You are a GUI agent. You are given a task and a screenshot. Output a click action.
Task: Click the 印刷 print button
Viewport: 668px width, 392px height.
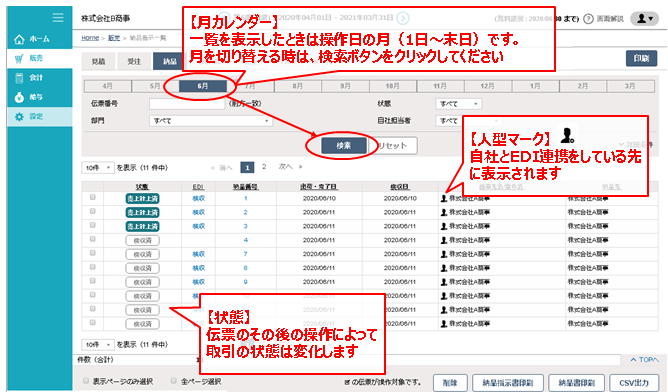point(641,59)
